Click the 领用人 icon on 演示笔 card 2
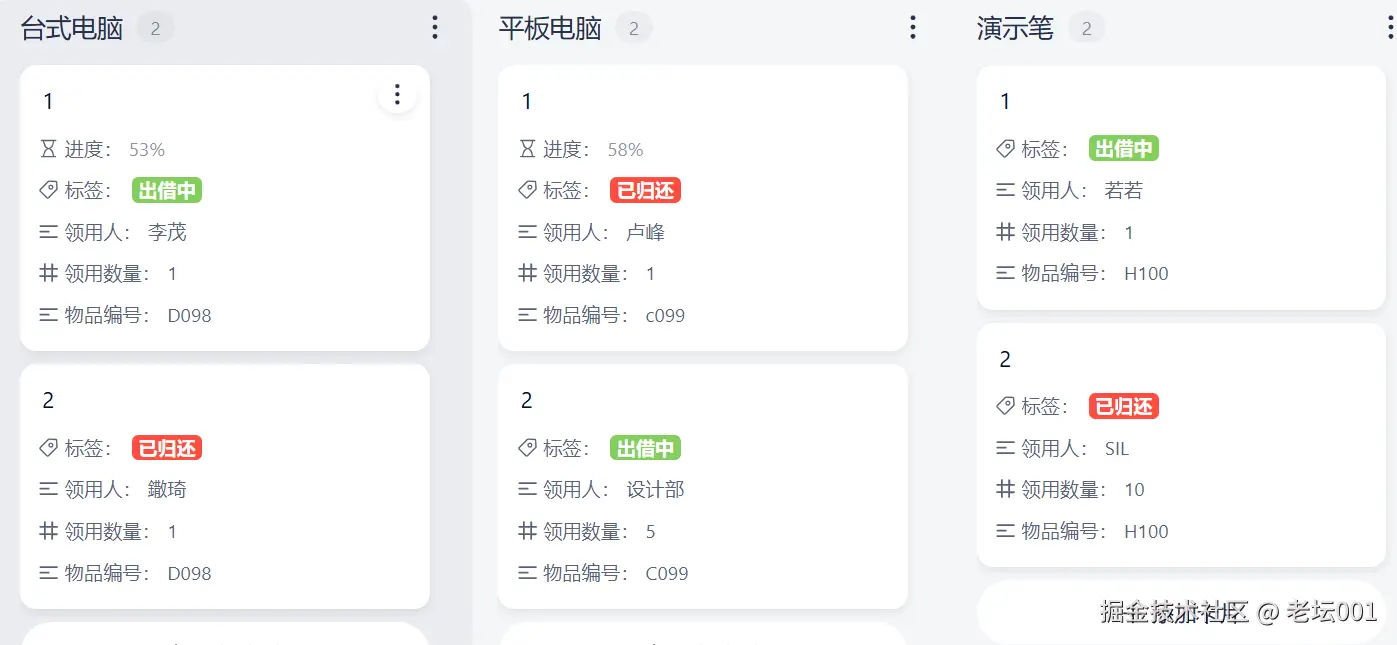 point(1007,448)
